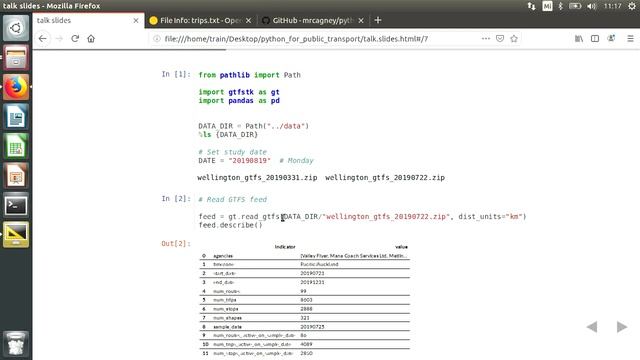
Task: Reload the current page
Action: 75,39
